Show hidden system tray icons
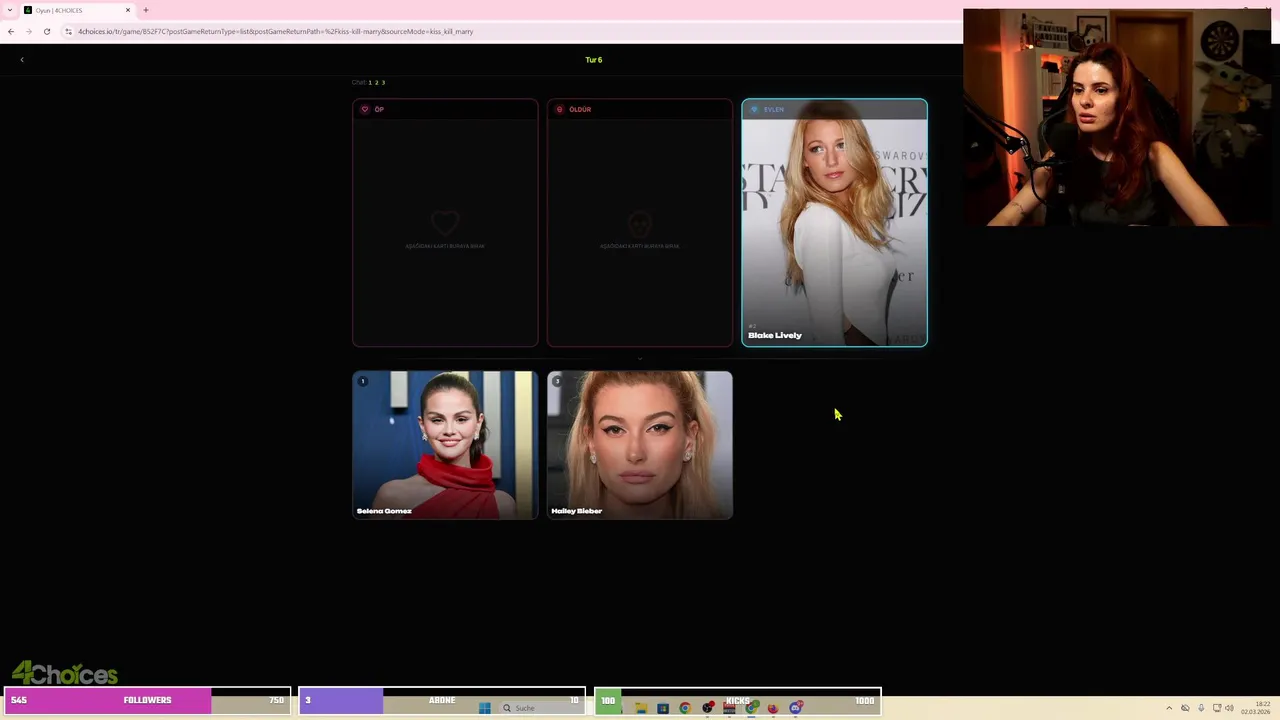This screenshot has height=720, width=1280. click(x=1169, y=708)
